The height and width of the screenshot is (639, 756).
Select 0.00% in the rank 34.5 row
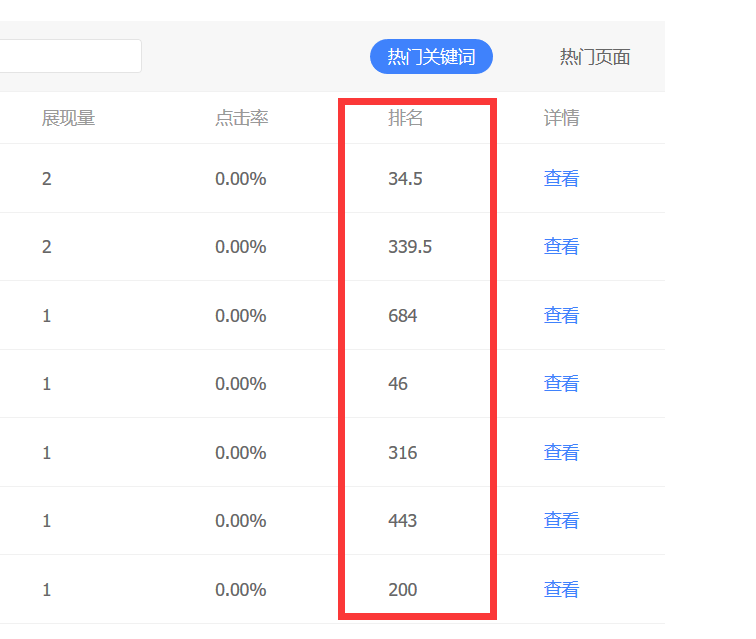tap(241, 179)
